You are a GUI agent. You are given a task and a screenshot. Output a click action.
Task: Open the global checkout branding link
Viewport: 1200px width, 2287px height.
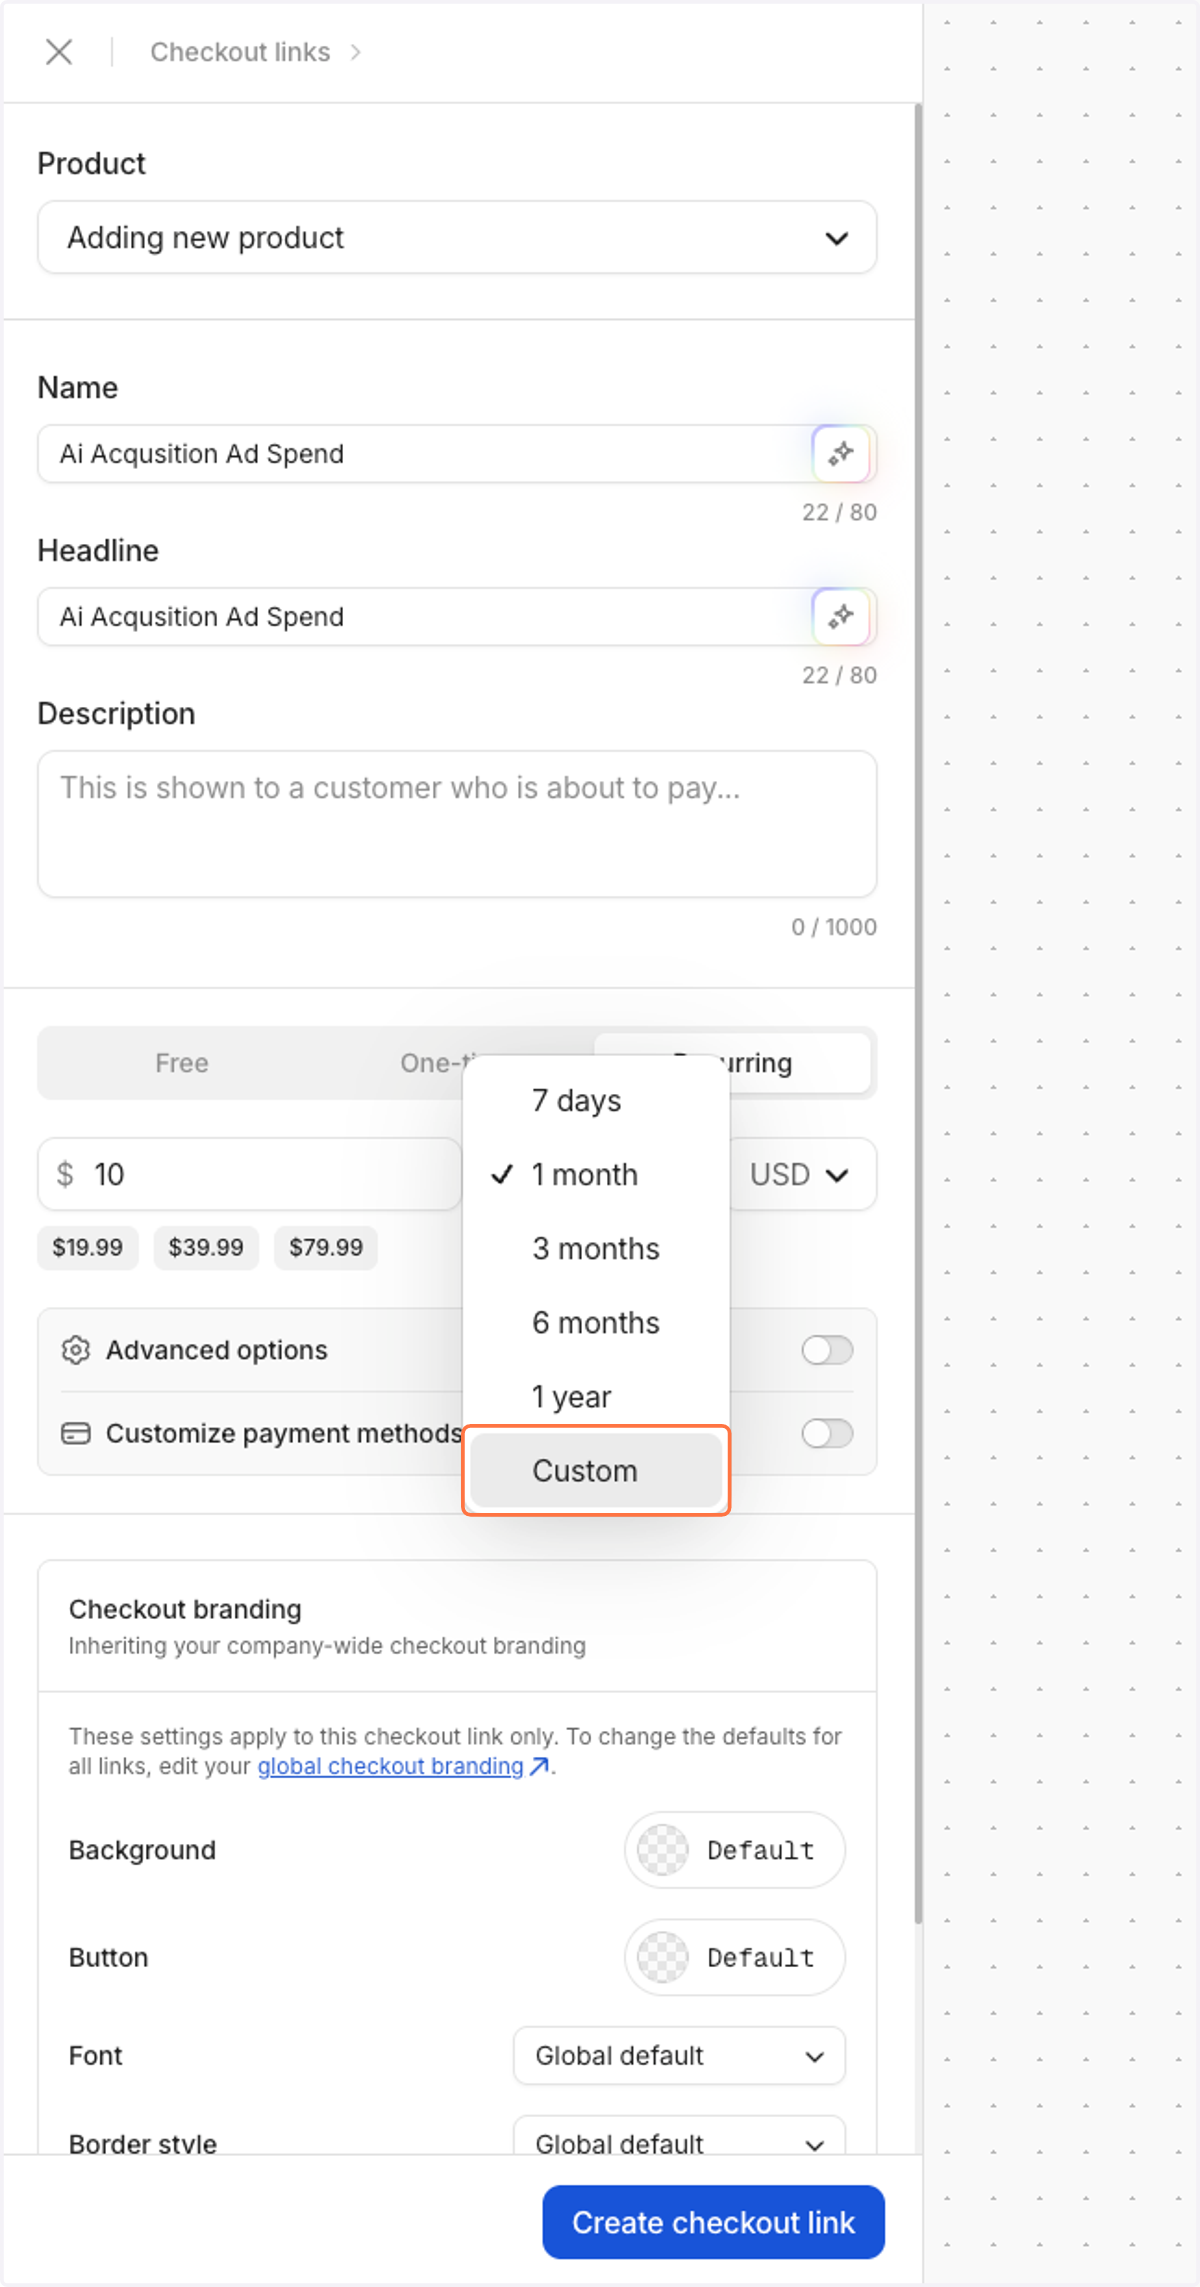[402, 1766]
